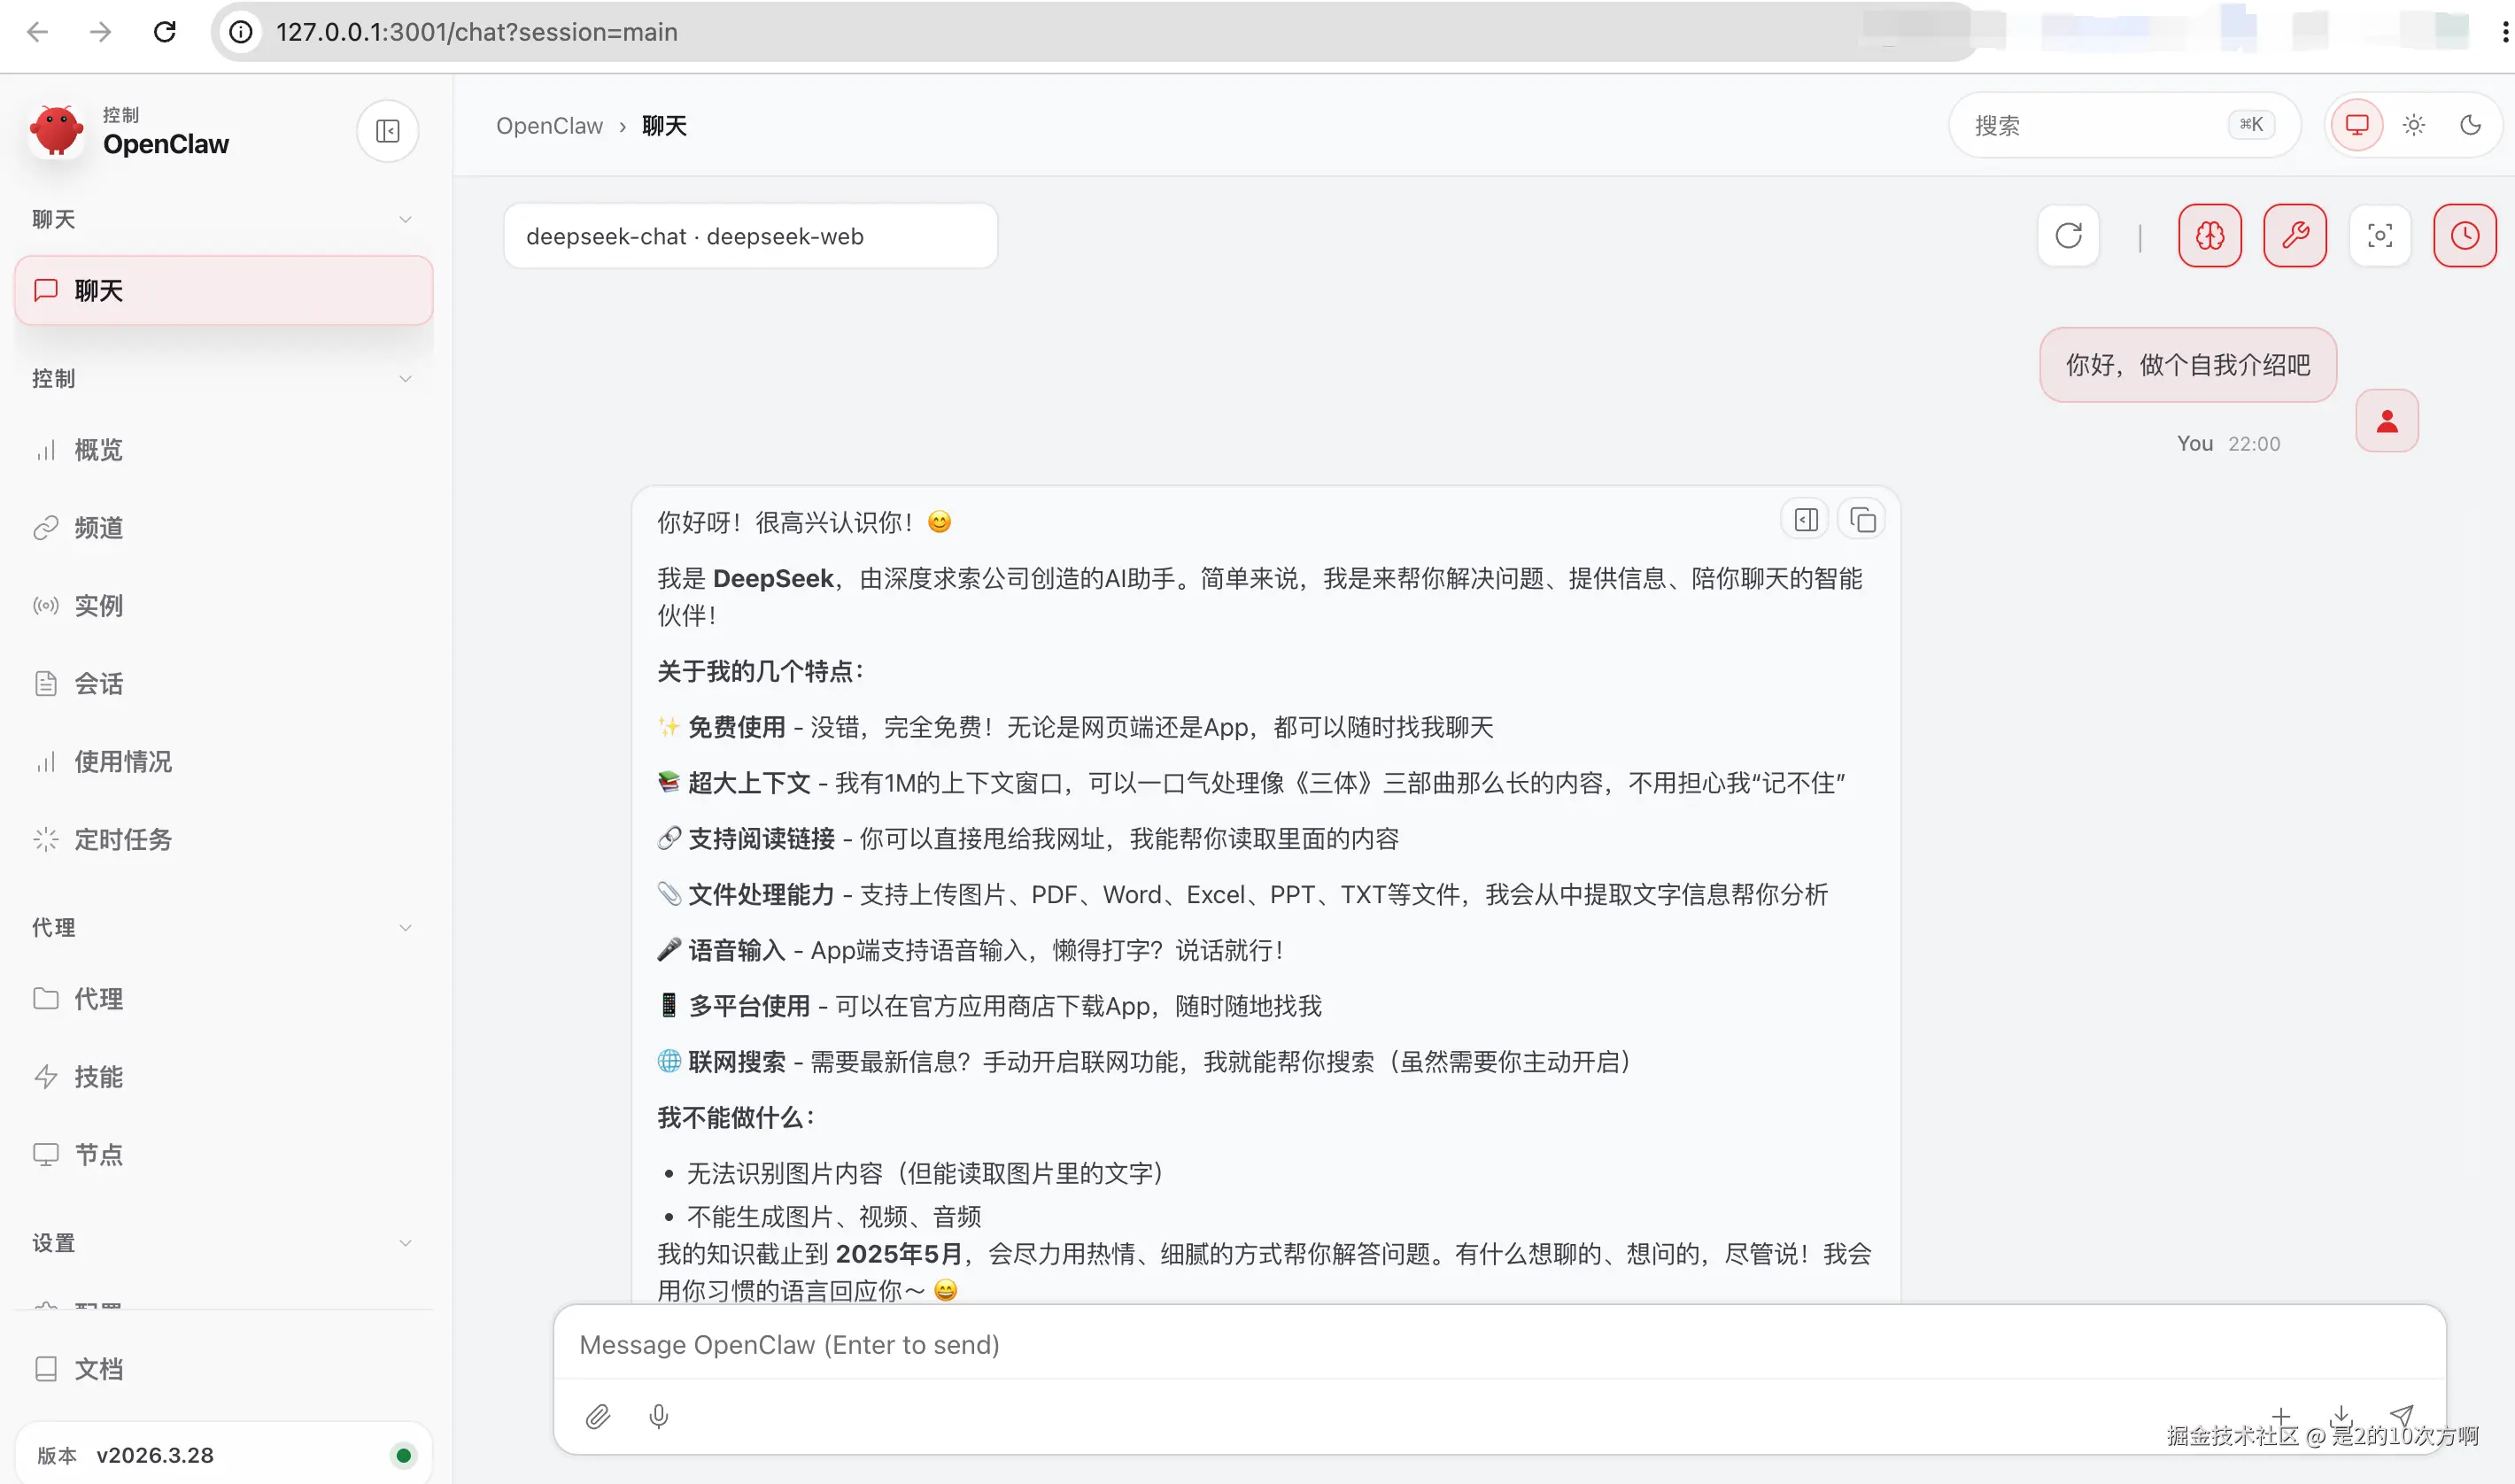Activate the focus mode frame icon
The width and height of the screenshot is (2515, 1484).
(2380, 236)
